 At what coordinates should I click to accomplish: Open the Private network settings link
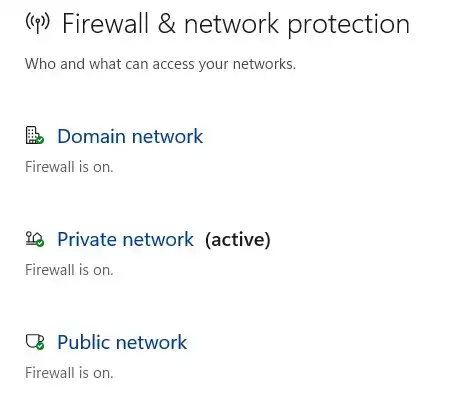point(125,239)
